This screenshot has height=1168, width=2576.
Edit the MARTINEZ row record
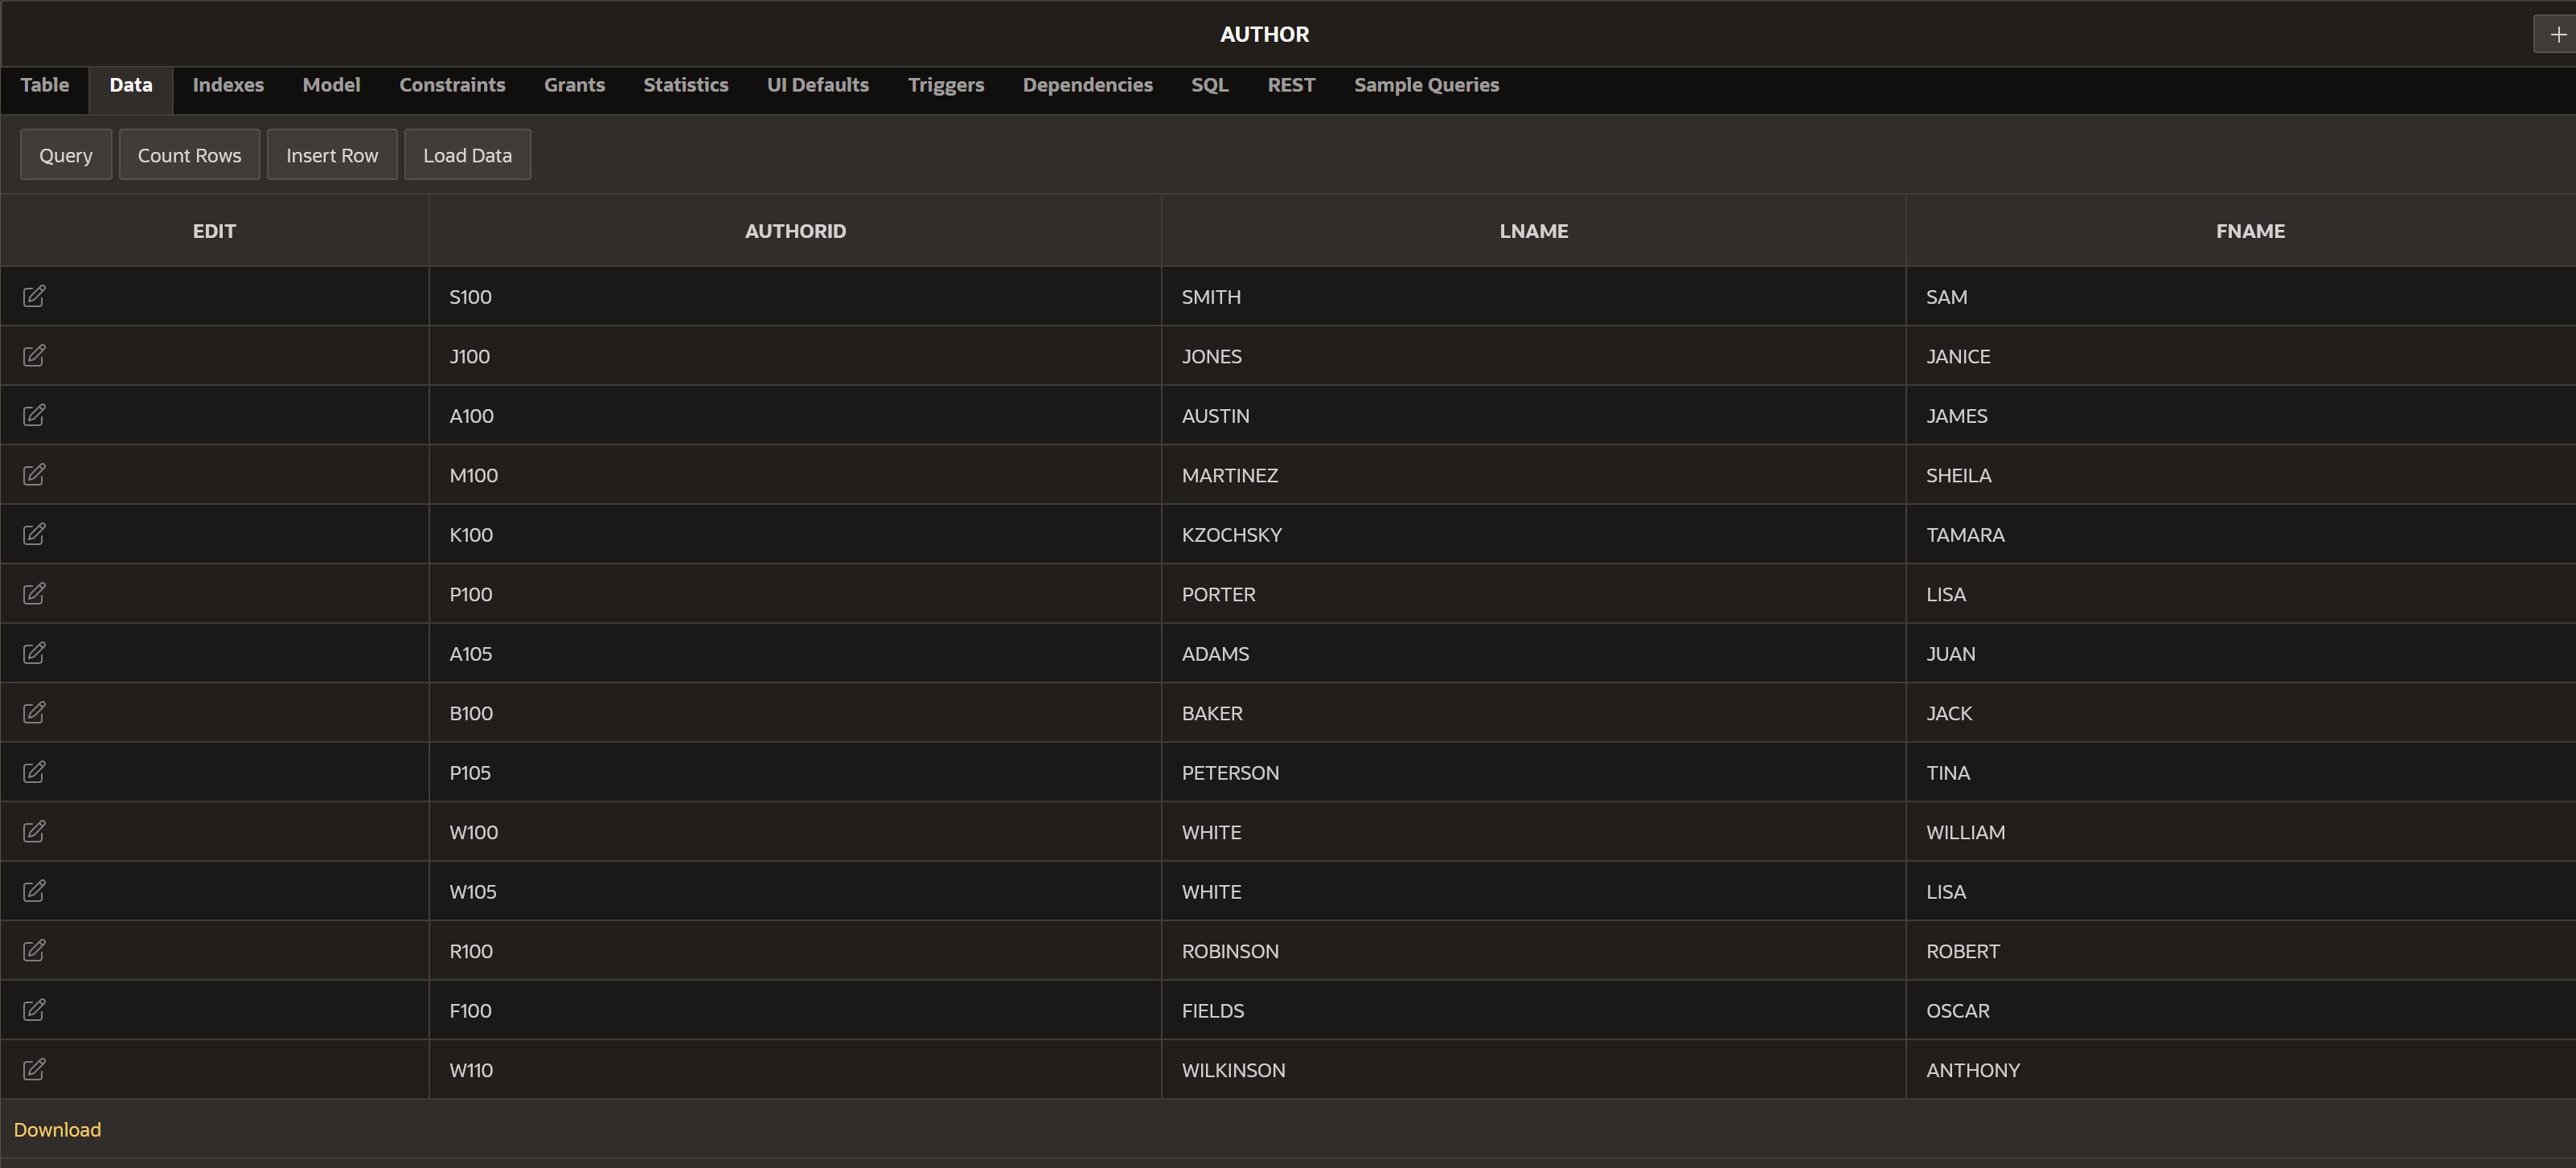[34, 475]
